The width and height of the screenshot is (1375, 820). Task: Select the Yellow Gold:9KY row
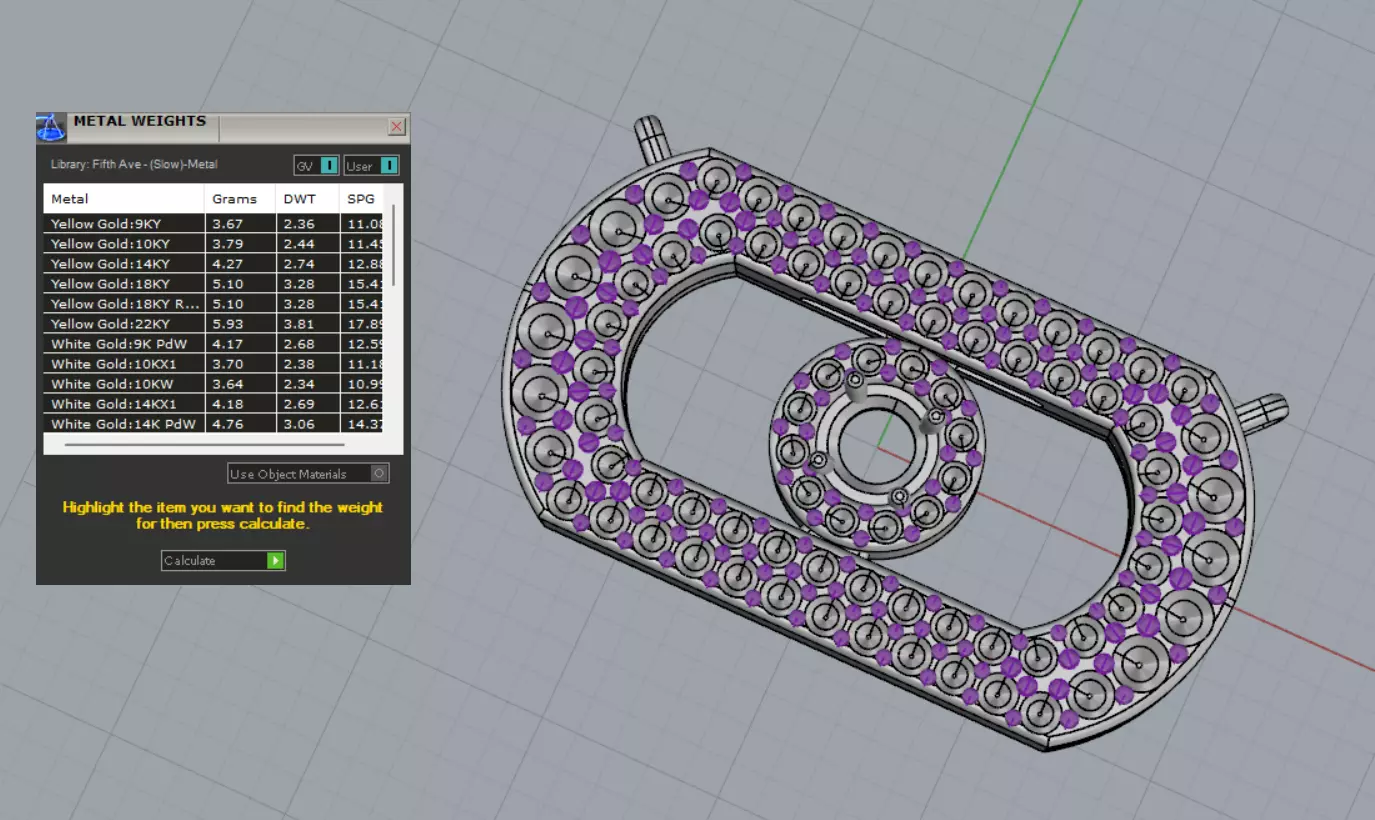pyautogui.click(x=214, y=224)
